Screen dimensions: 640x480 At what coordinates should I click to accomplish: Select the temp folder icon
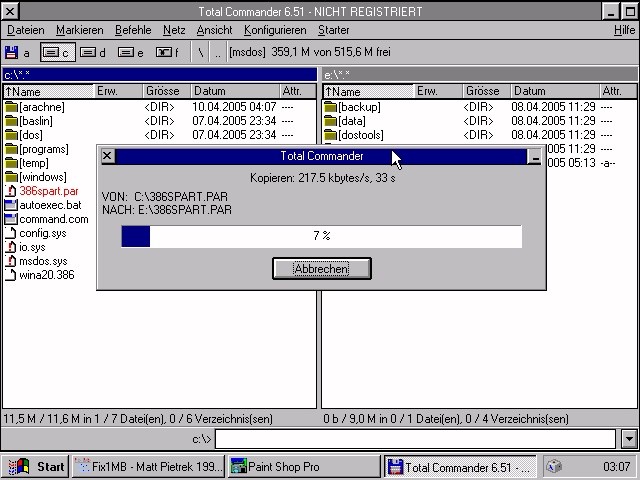click(x=11, y=163)
